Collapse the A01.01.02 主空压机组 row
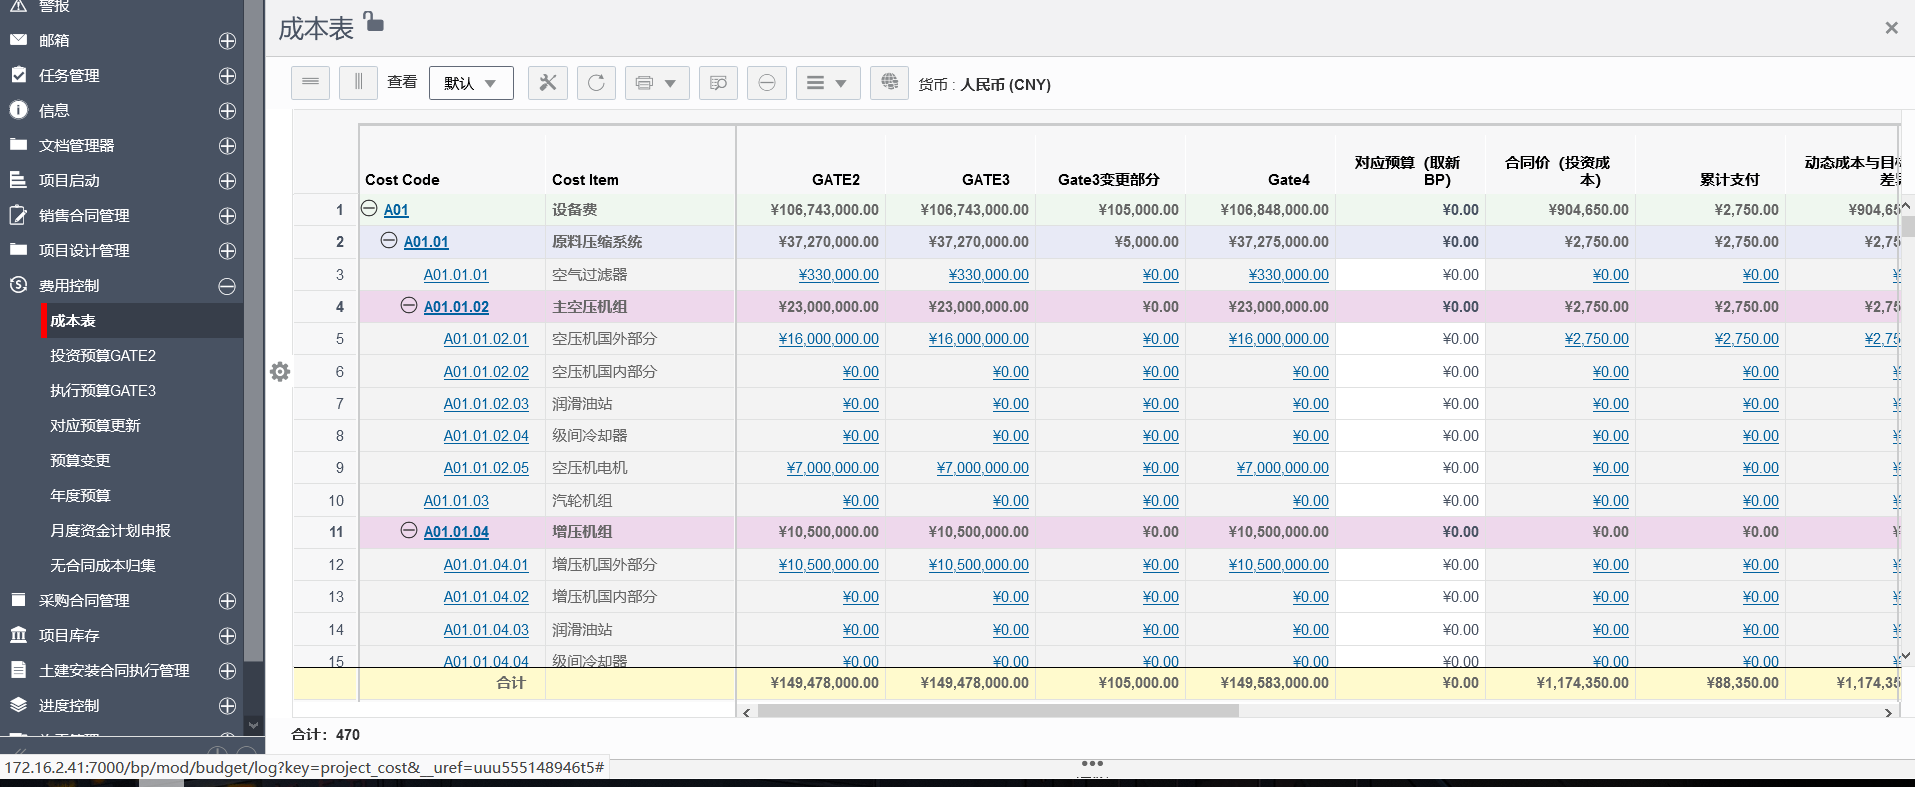The width and height of the screenshot is (1915, 787). (x=409, y=306)
